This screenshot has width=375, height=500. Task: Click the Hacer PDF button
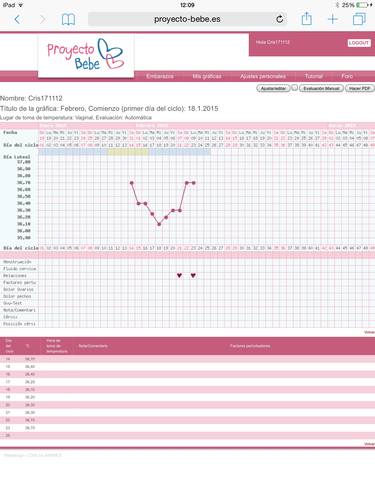[360, 88]
